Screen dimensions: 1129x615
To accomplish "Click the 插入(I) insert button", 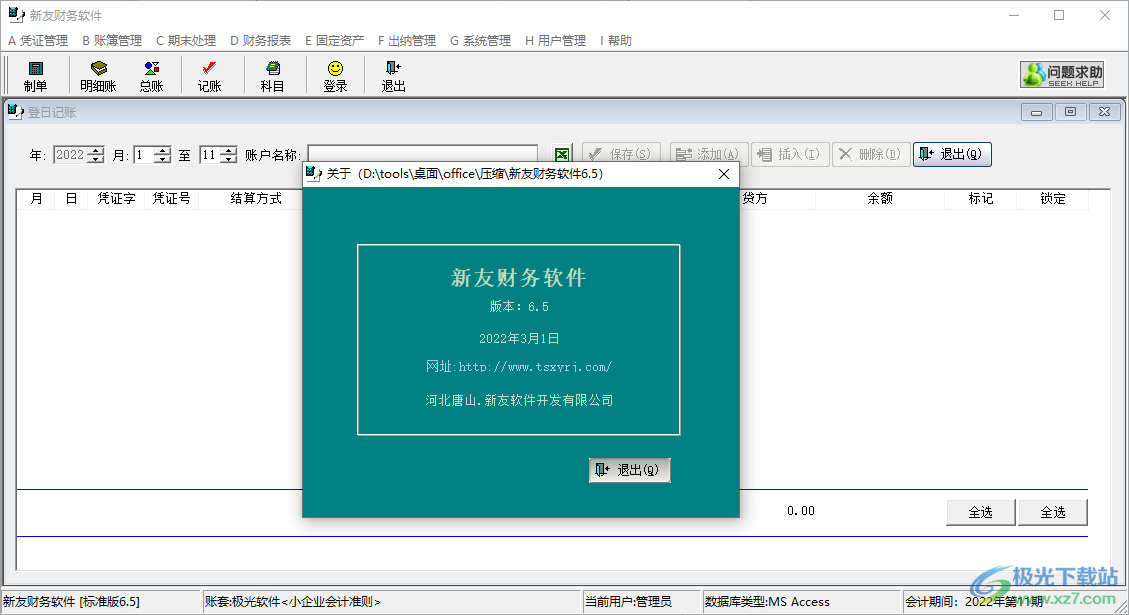I will (791, 154).
